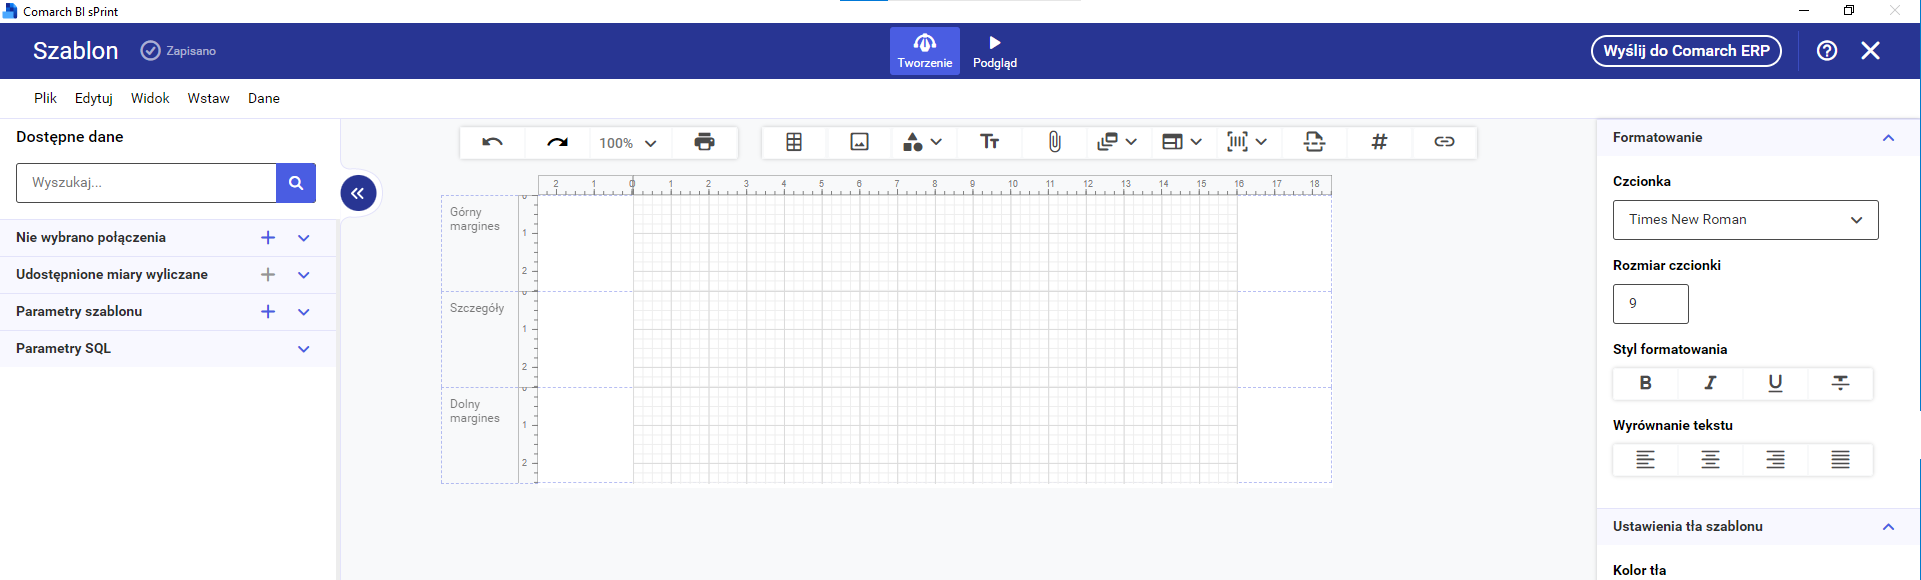Image resolution: width=1921 pixels, height=580 pixels.
Task: Add a new data connection
Action: [268, 238]
